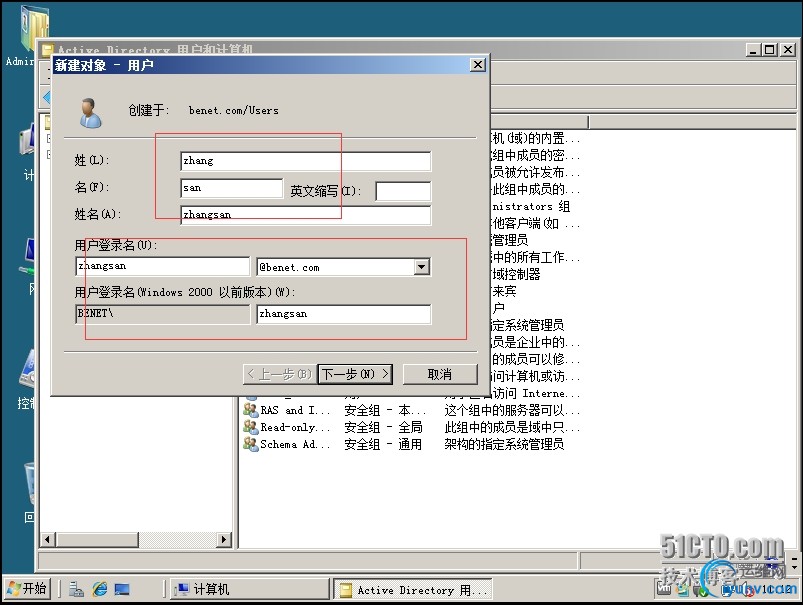
Task: Select the RAS and I... list row name
Action: tap(295, 410)
